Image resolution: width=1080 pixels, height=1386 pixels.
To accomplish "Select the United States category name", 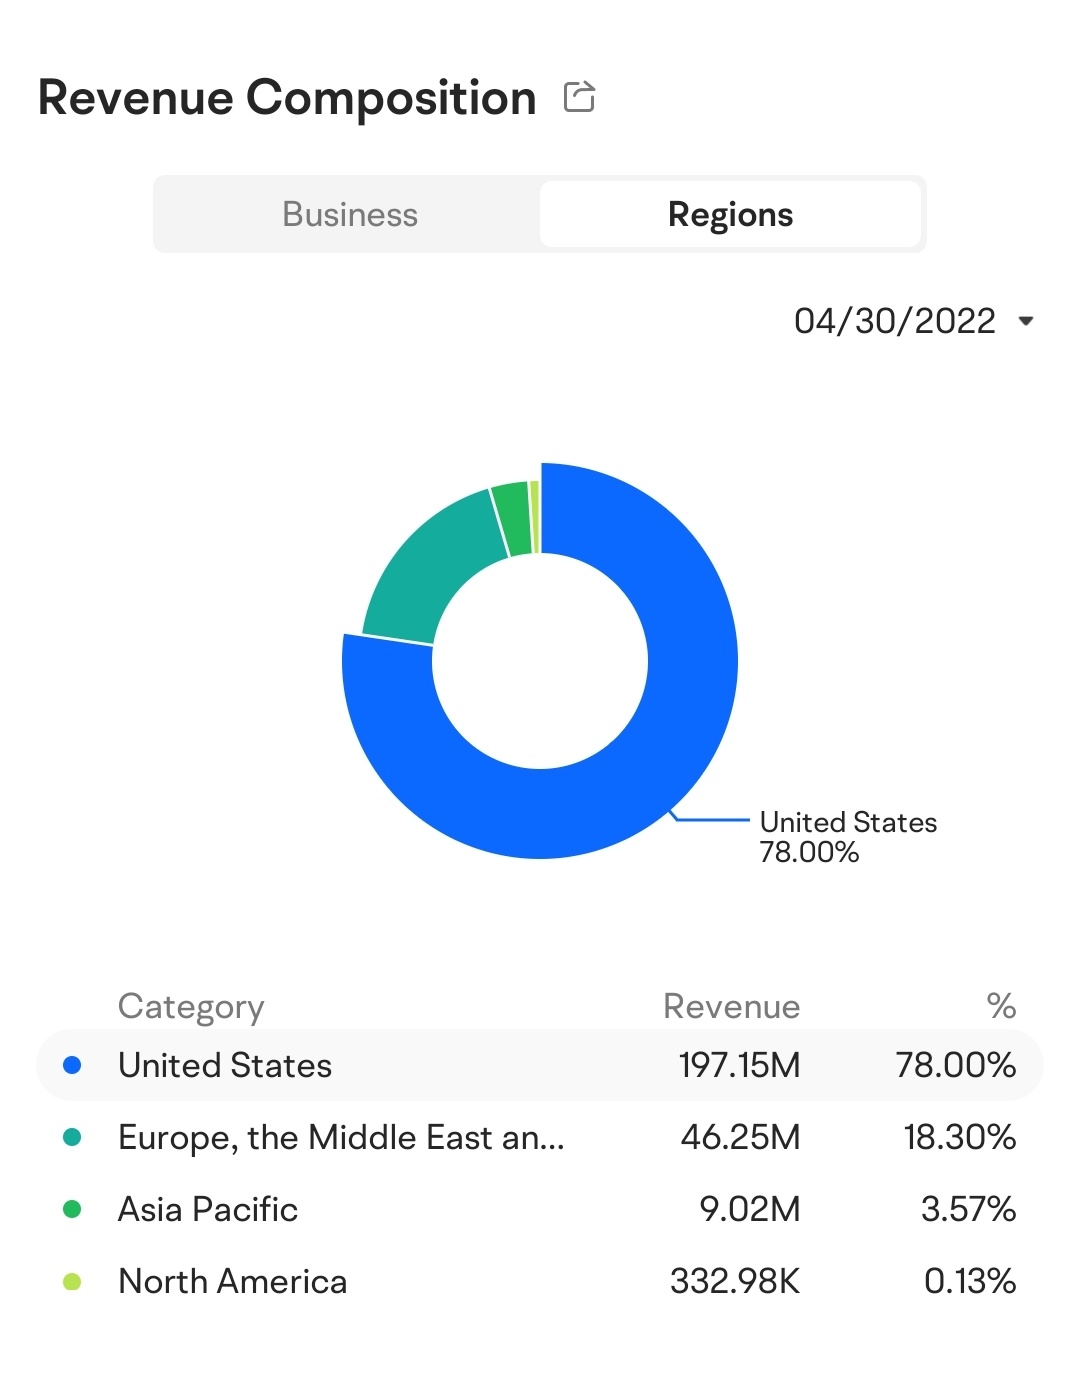I will pos(225,1065).
